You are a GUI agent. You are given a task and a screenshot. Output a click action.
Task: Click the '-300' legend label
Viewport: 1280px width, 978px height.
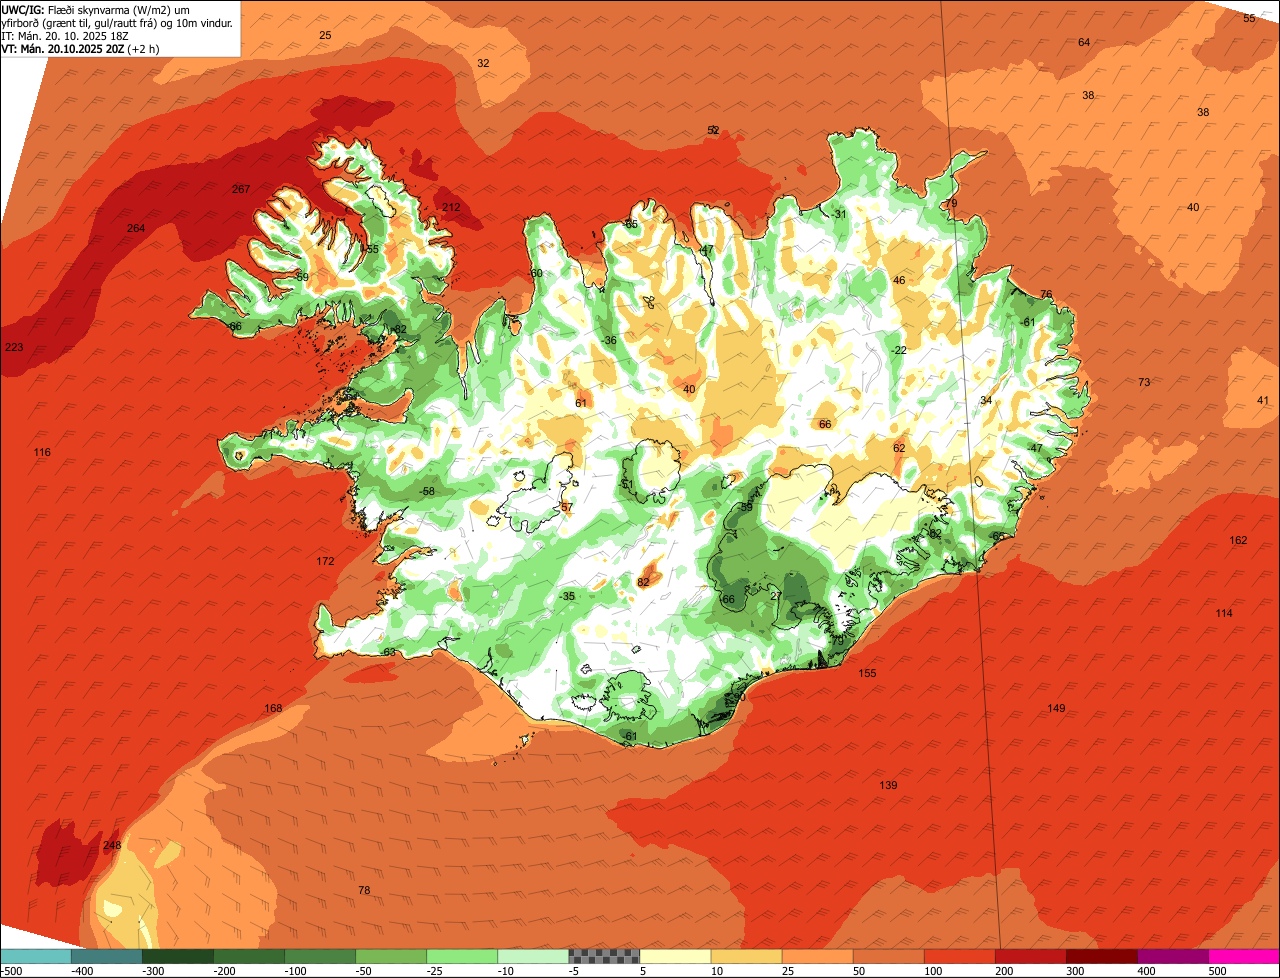pyautogui.click(x=153, y=971)
